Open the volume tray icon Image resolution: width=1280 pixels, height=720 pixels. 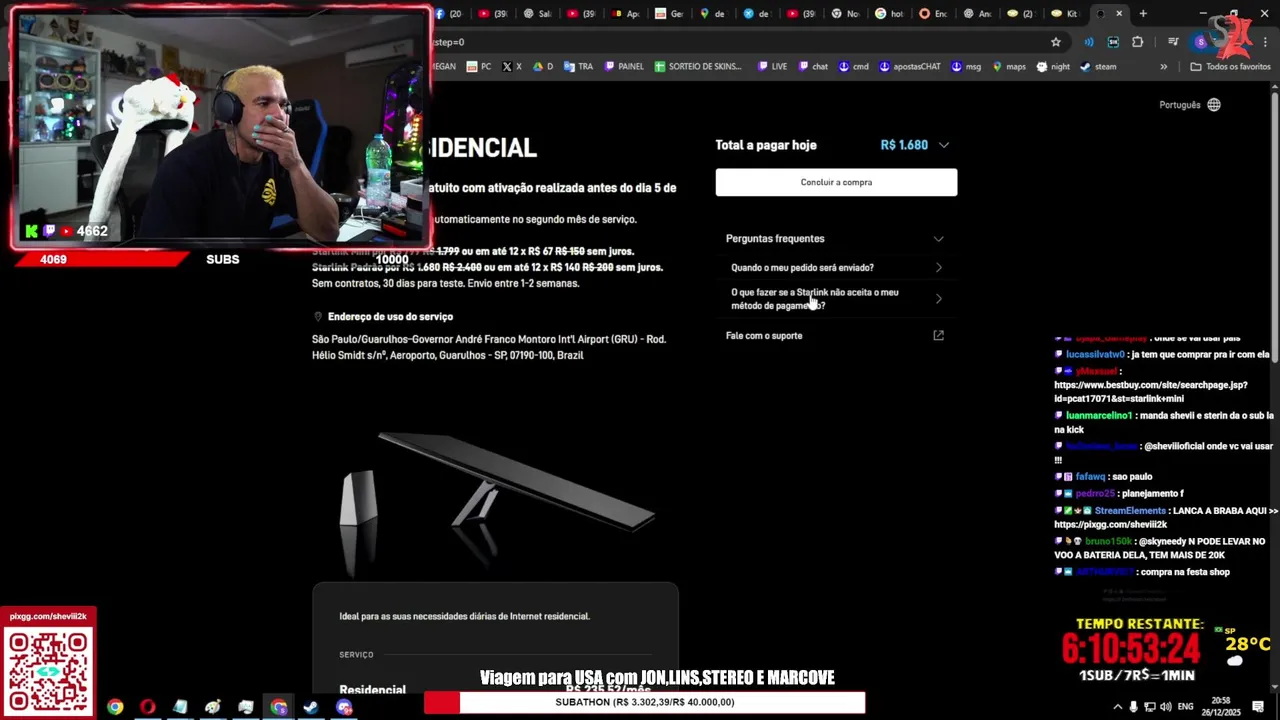[1165, 707]
